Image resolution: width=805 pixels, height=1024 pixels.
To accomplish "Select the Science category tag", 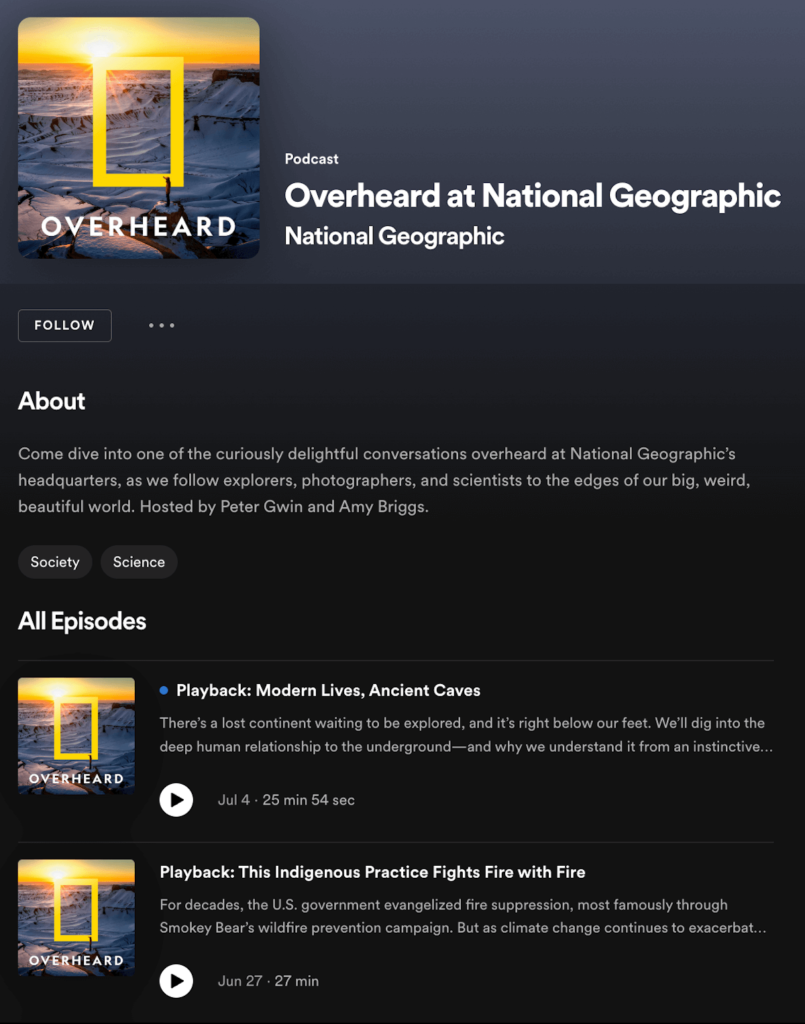I will pos(139,562).
